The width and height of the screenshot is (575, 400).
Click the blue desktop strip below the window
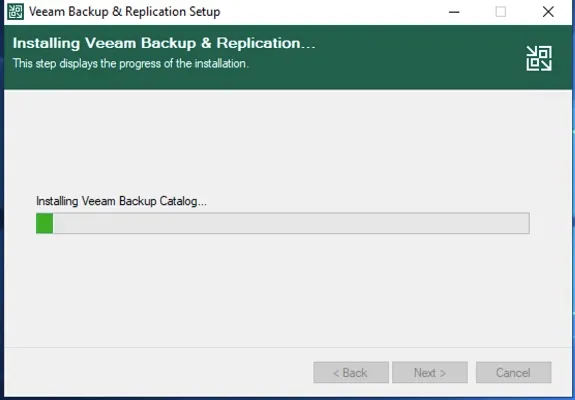[288, 398]
